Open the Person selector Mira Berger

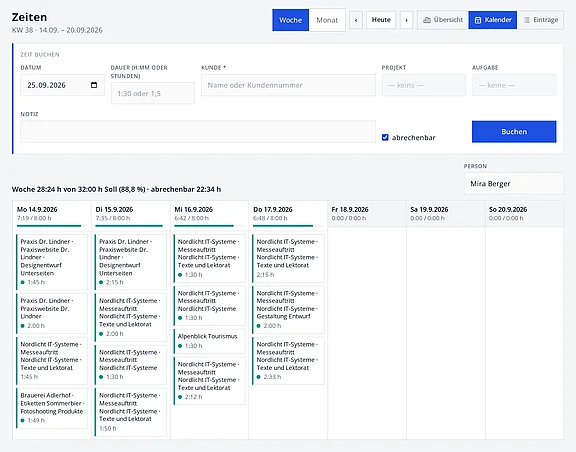tap(514, 183)
